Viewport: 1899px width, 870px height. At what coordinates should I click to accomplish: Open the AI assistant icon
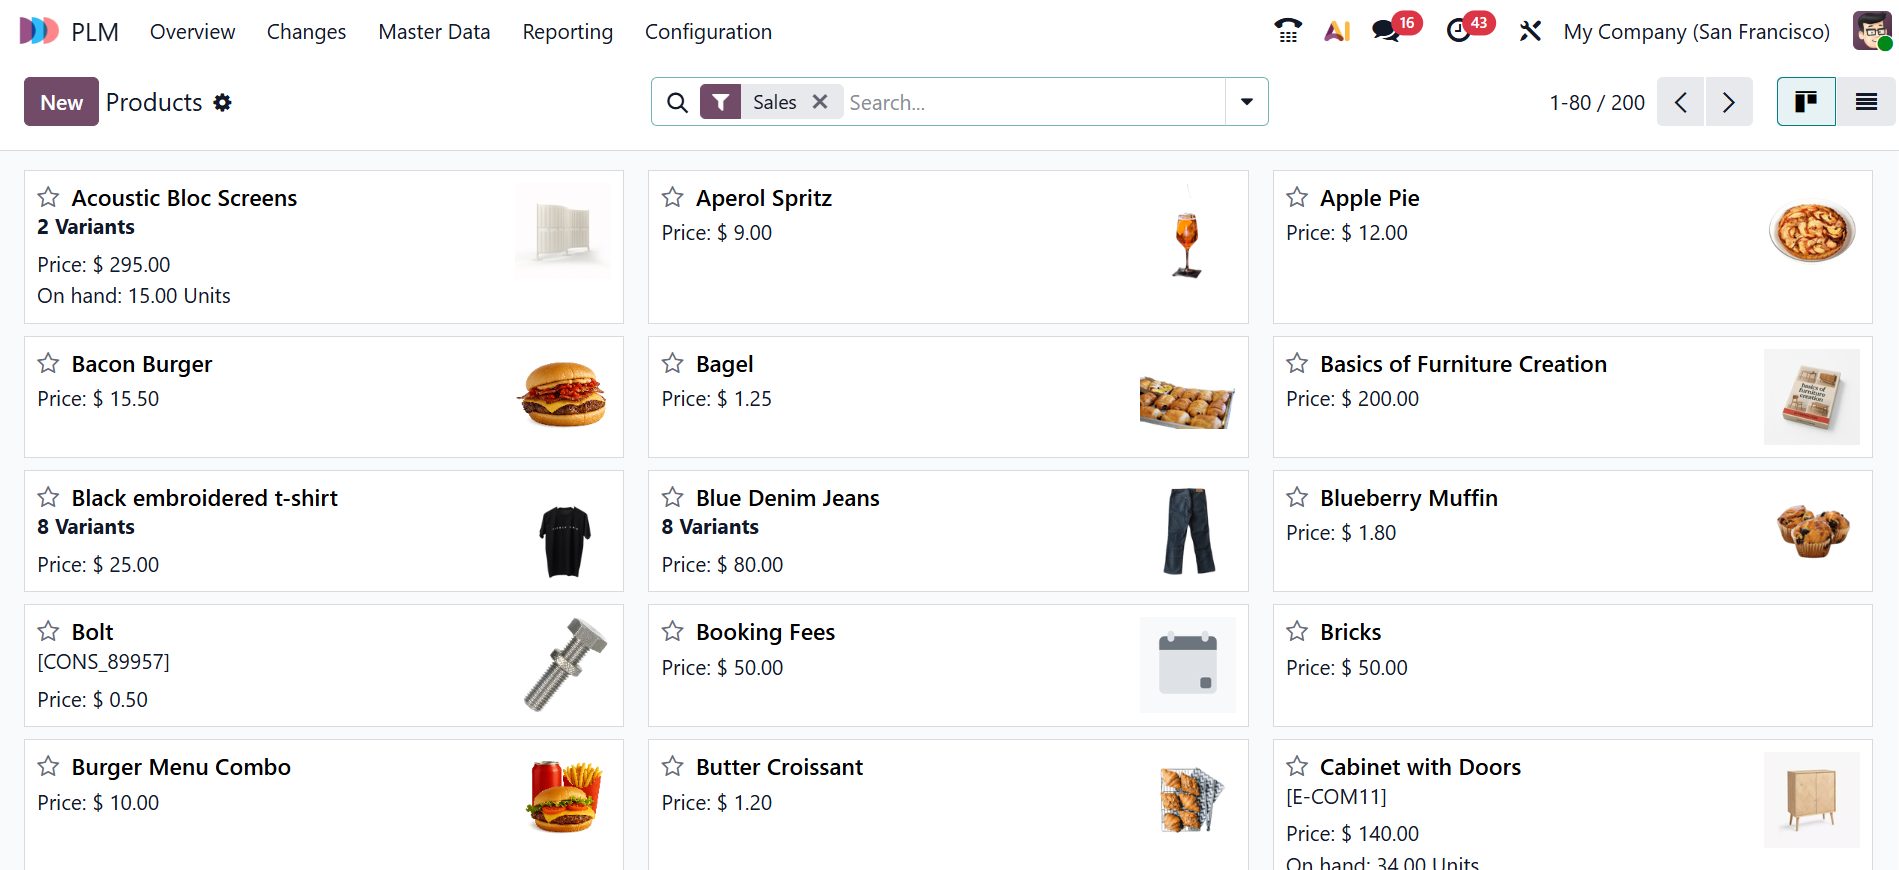point(1337,31)
